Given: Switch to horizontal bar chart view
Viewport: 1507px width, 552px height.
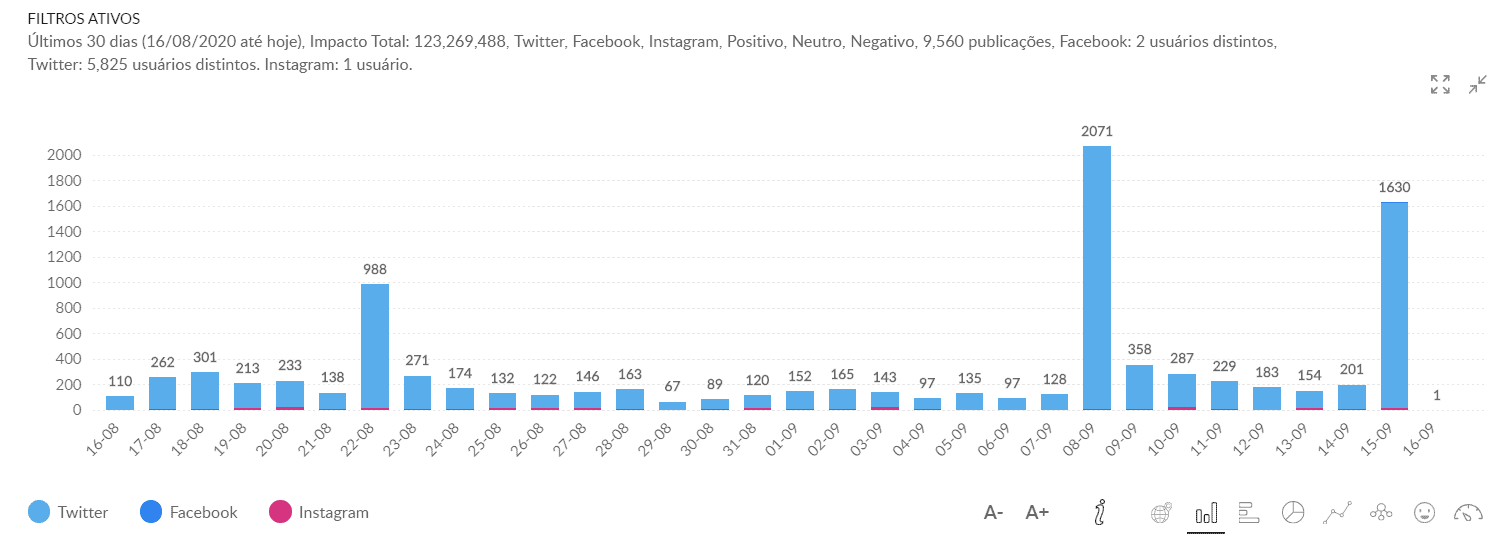Looking at the screenshot, I should point(1249,513).
